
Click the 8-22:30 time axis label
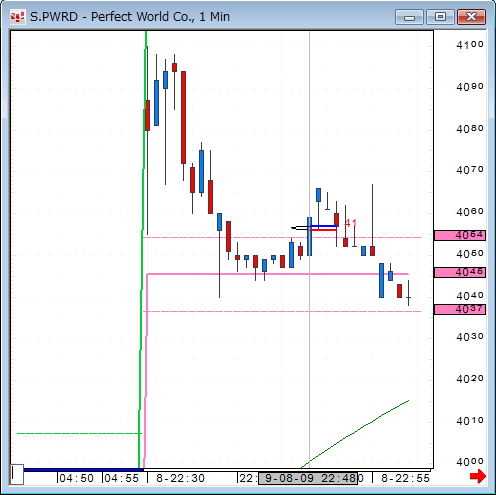(x=180, y=478)
